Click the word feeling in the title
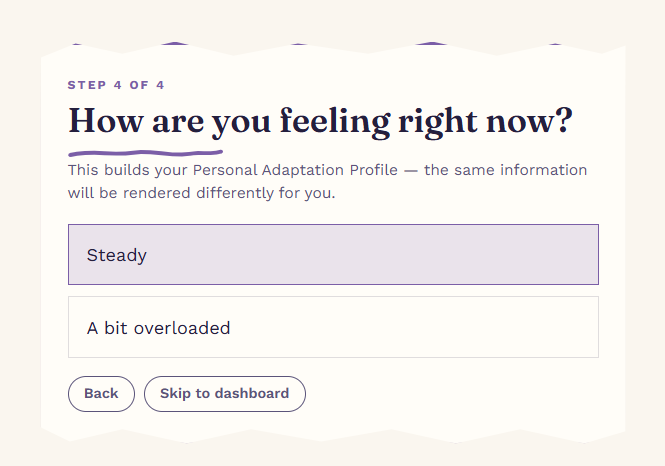 pyautogui.click(x=335, y=121)
